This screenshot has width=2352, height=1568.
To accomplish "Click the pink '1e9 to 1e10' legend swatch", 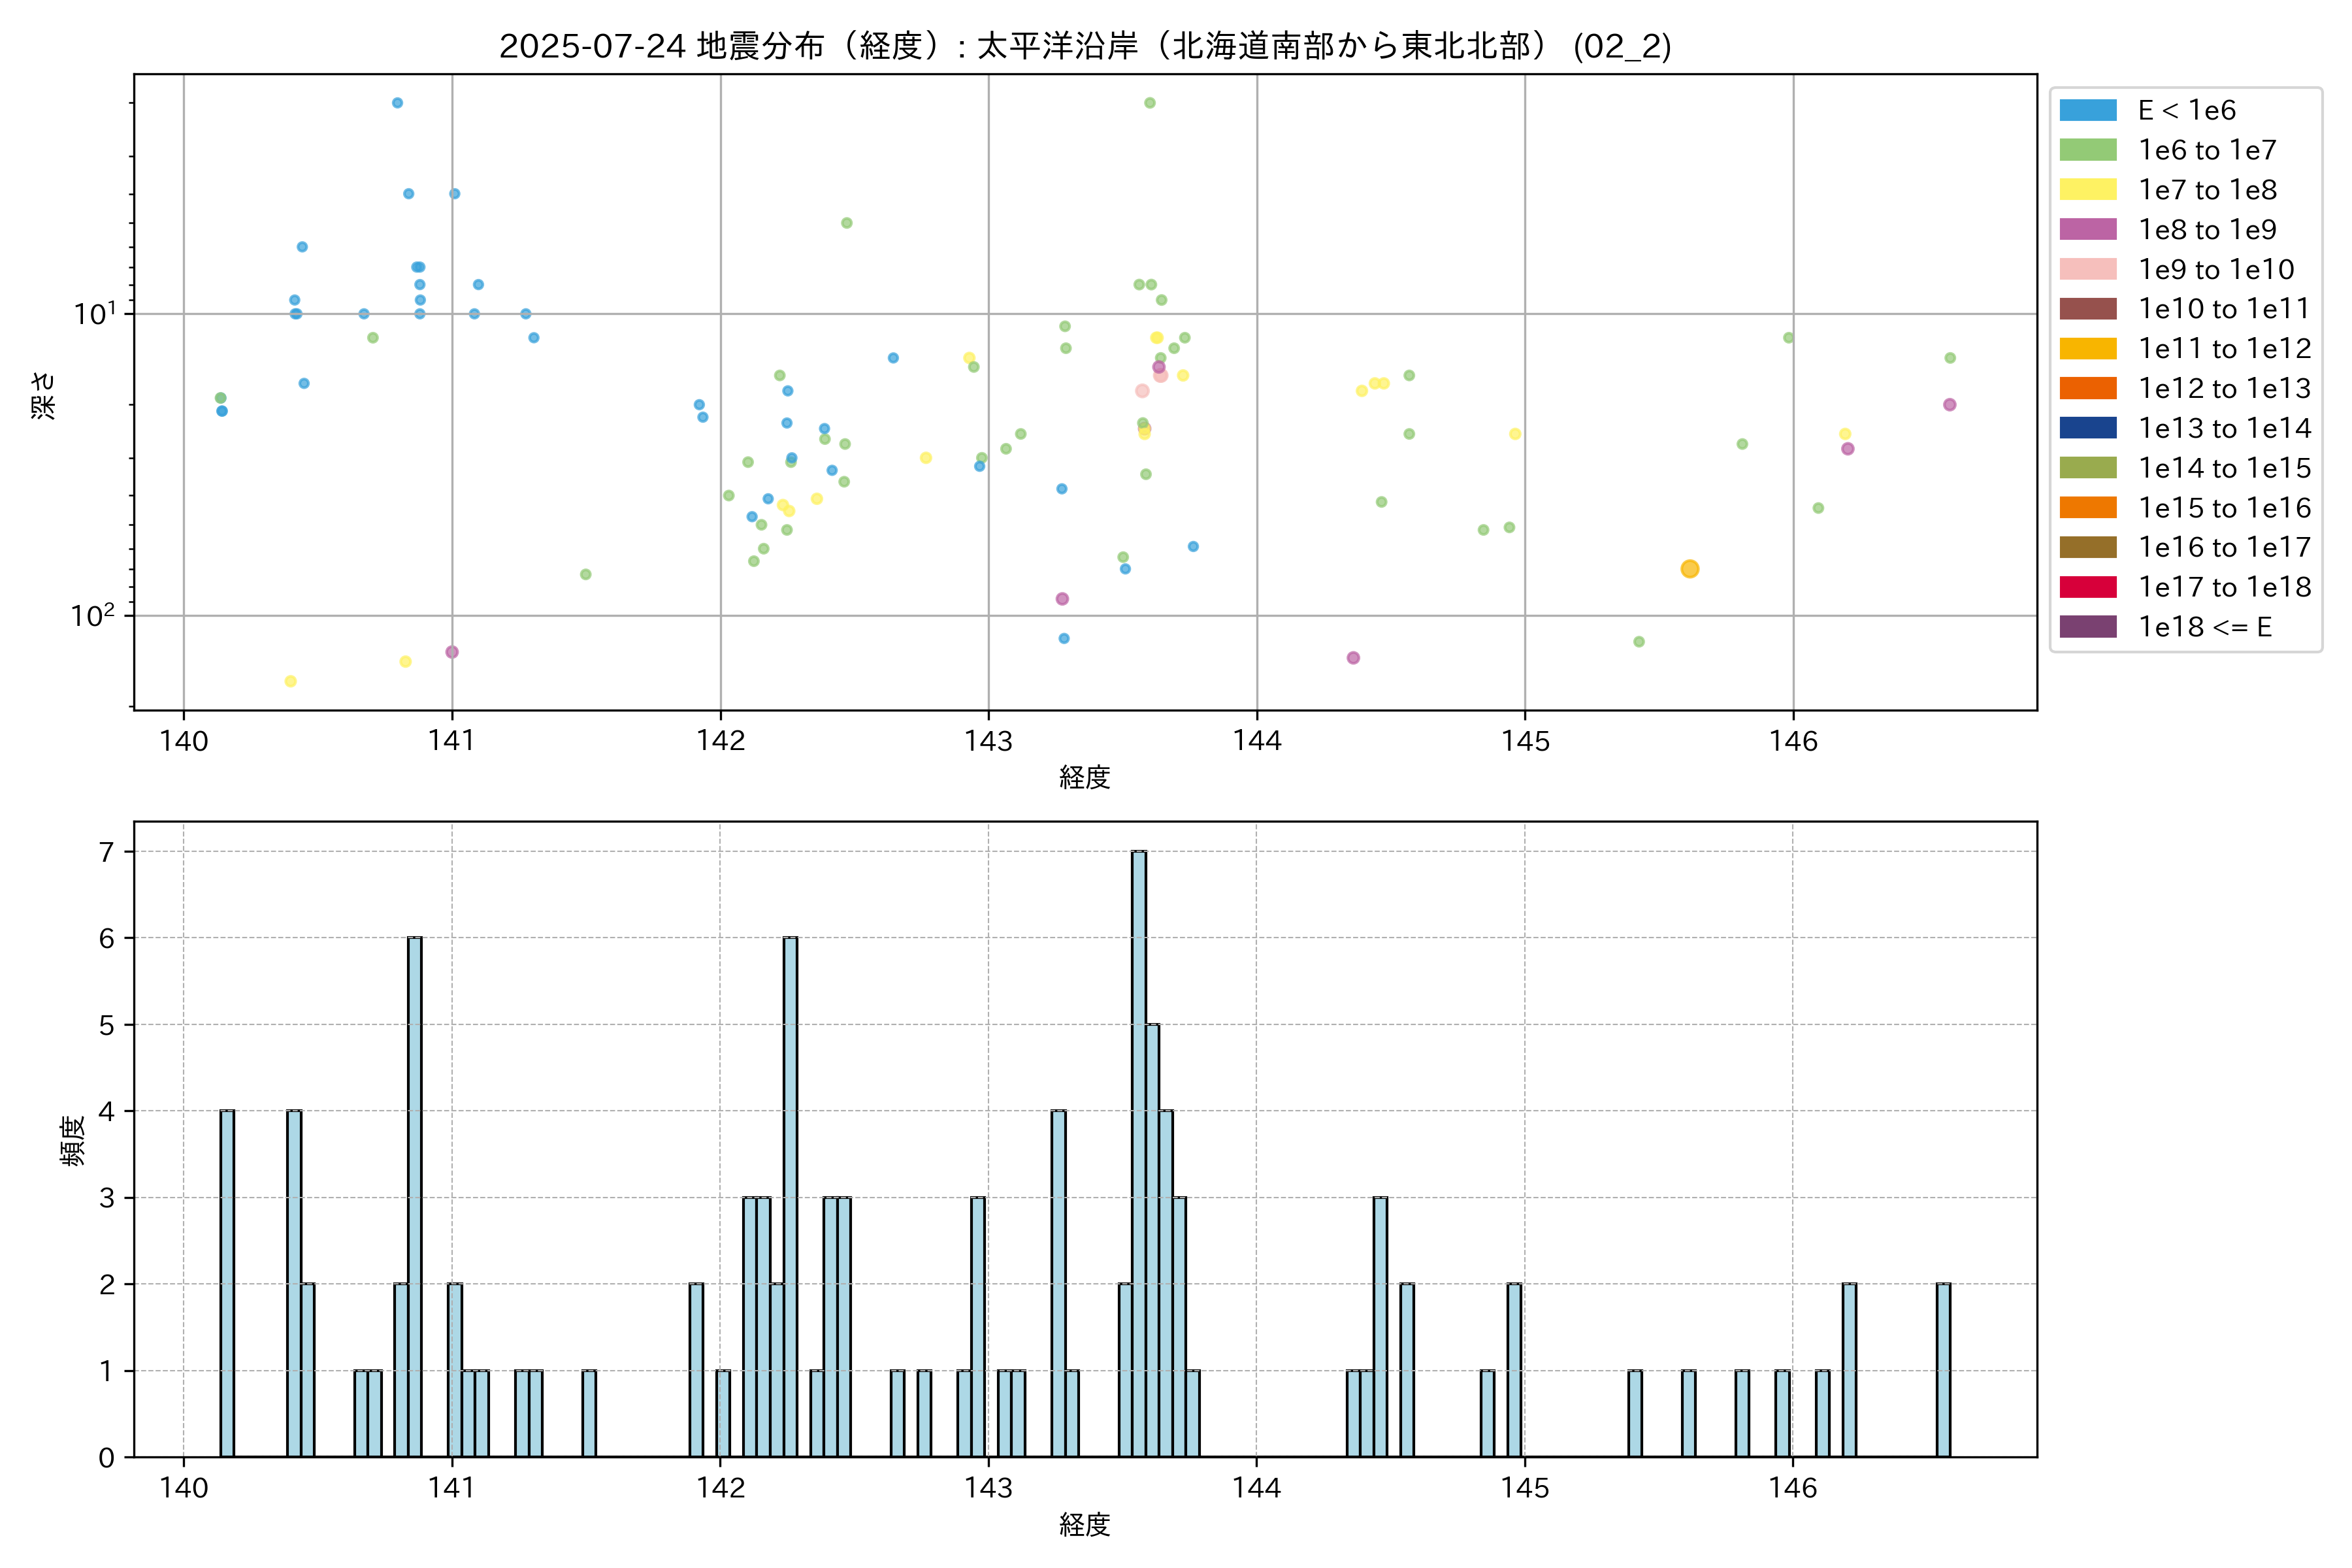I will (x=2087, y=269).
